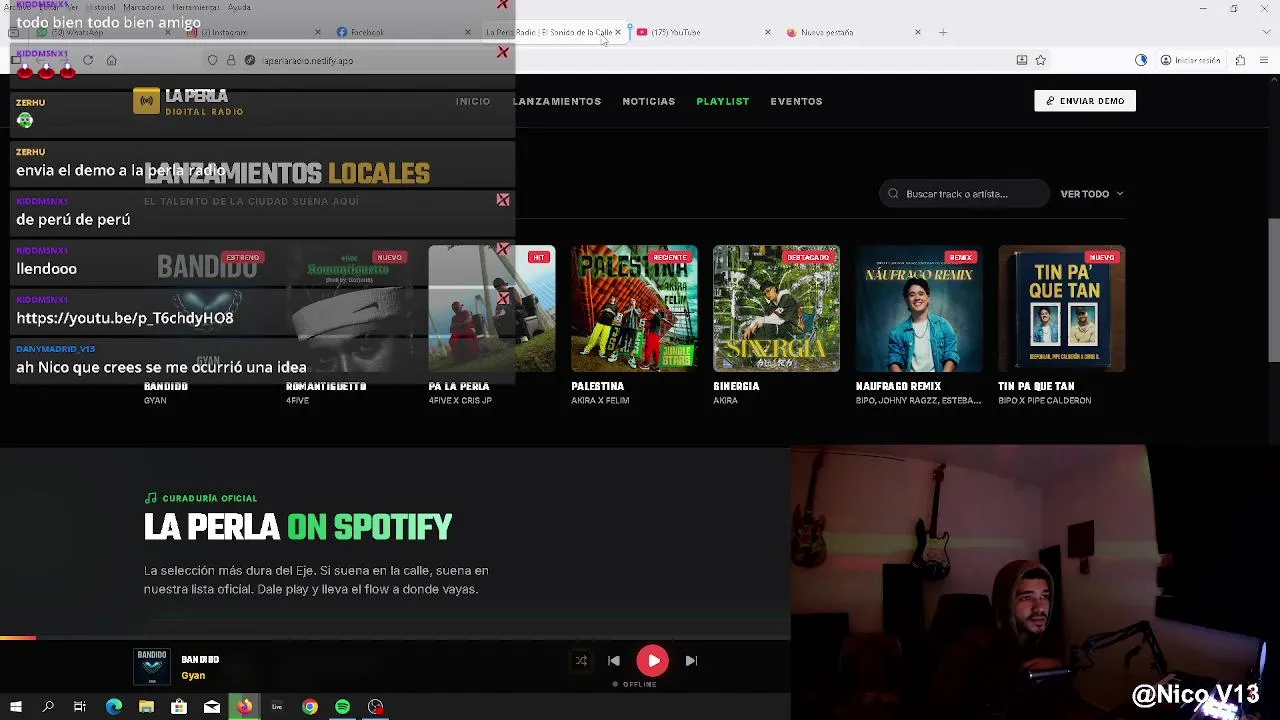Open the Sinergia album cover
Image resolution: width=1280 pixels, height=720 pixels.
click(x=776, y=309)
